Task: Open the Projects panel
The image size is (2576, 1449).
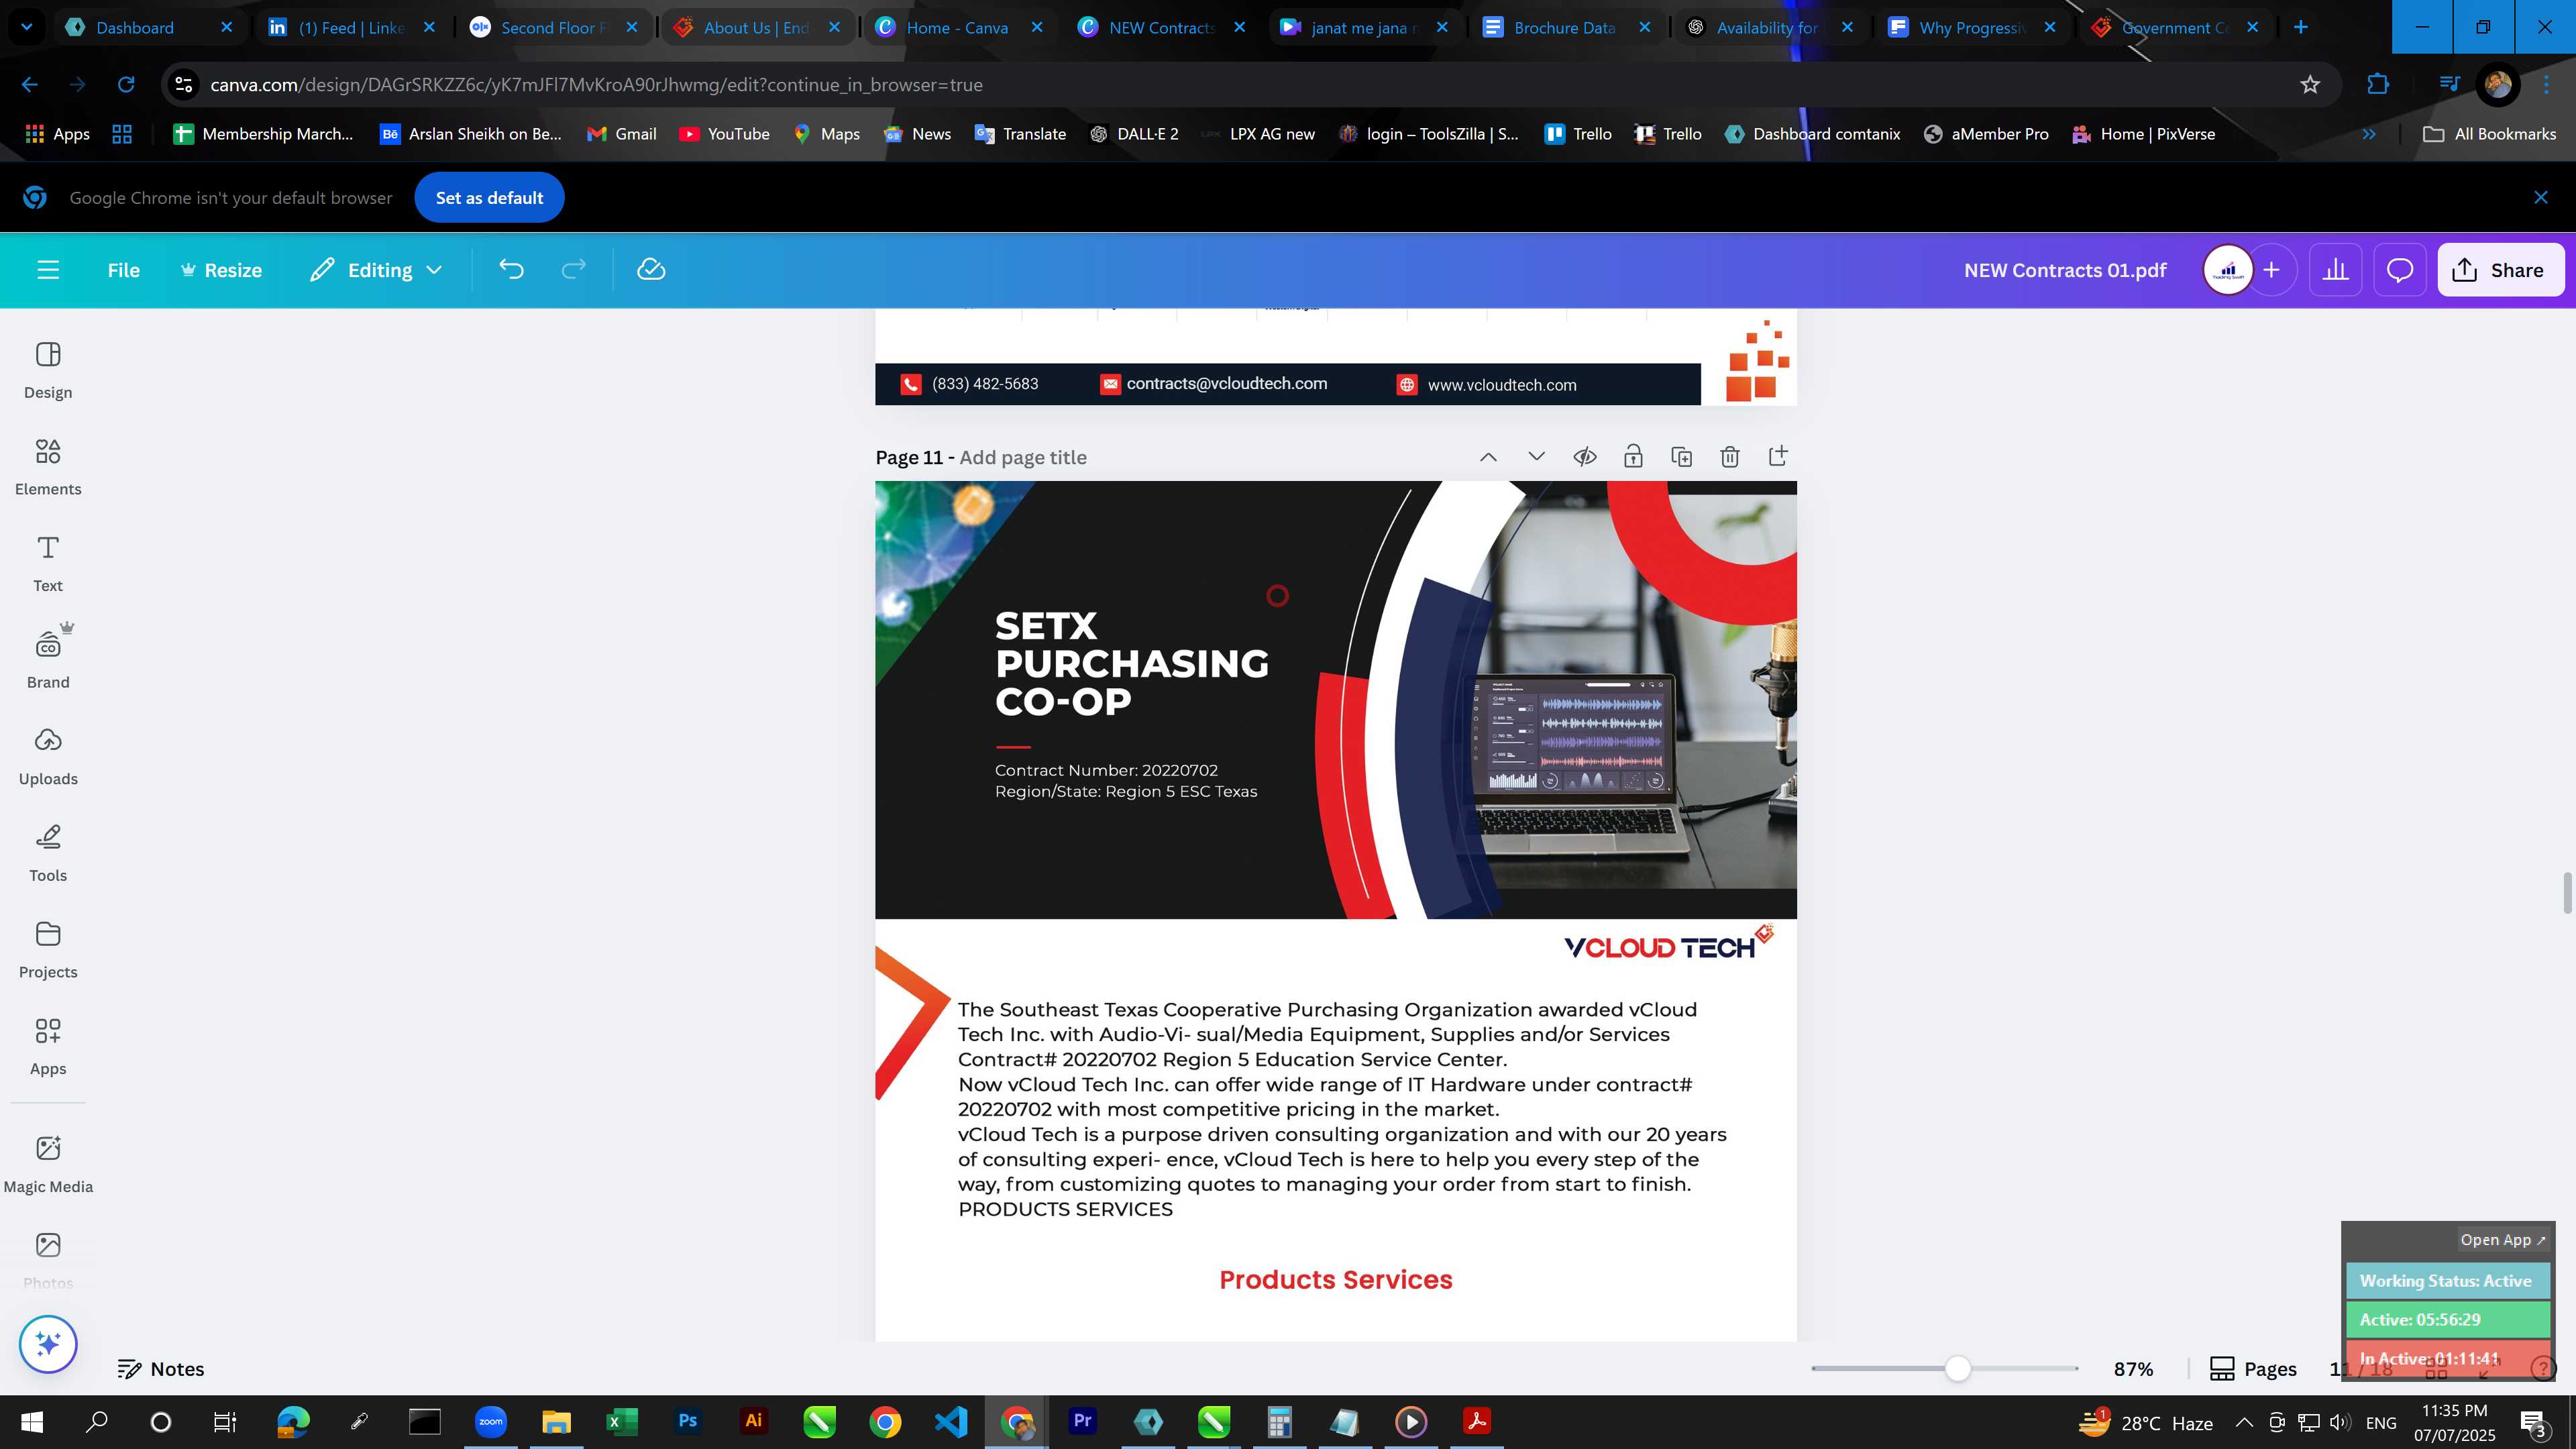Action: click(48, 950)
